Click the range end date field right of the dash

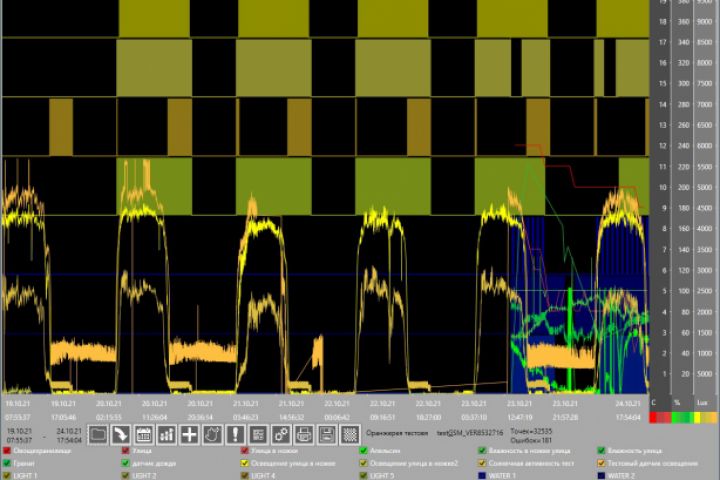point(69,435)
